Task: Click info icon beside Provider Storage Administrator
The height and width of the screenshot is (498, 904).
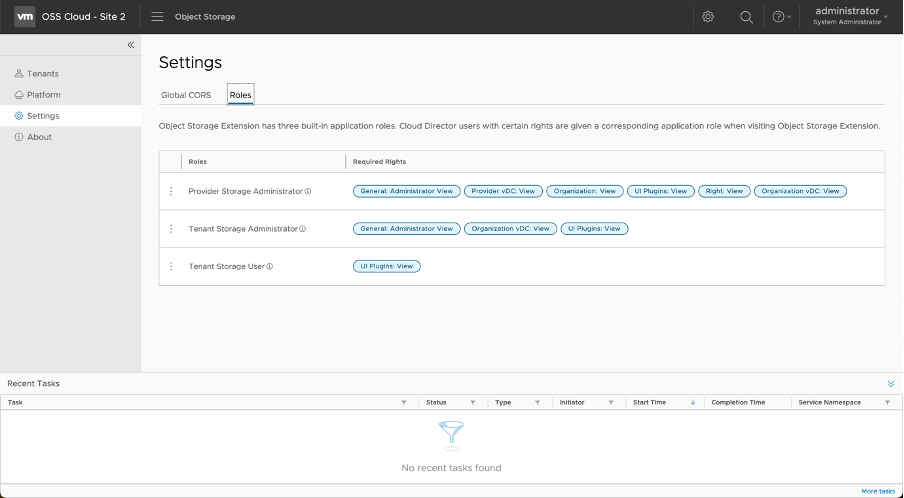Action: (308, 191)
